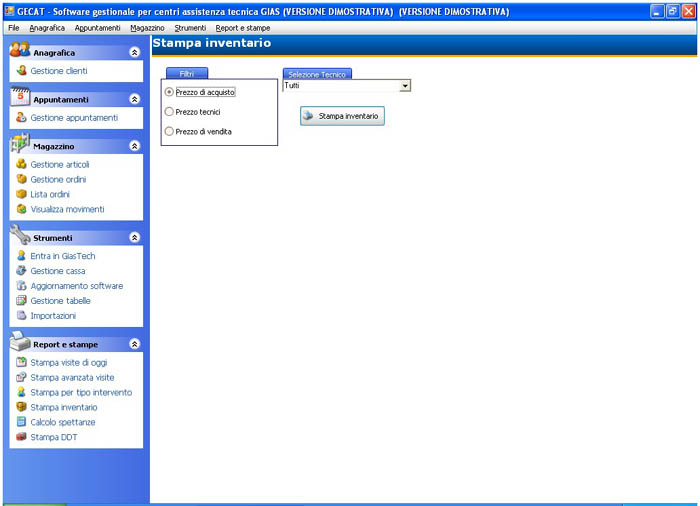
Task: Click the Filtri group label
Action: 187,74
